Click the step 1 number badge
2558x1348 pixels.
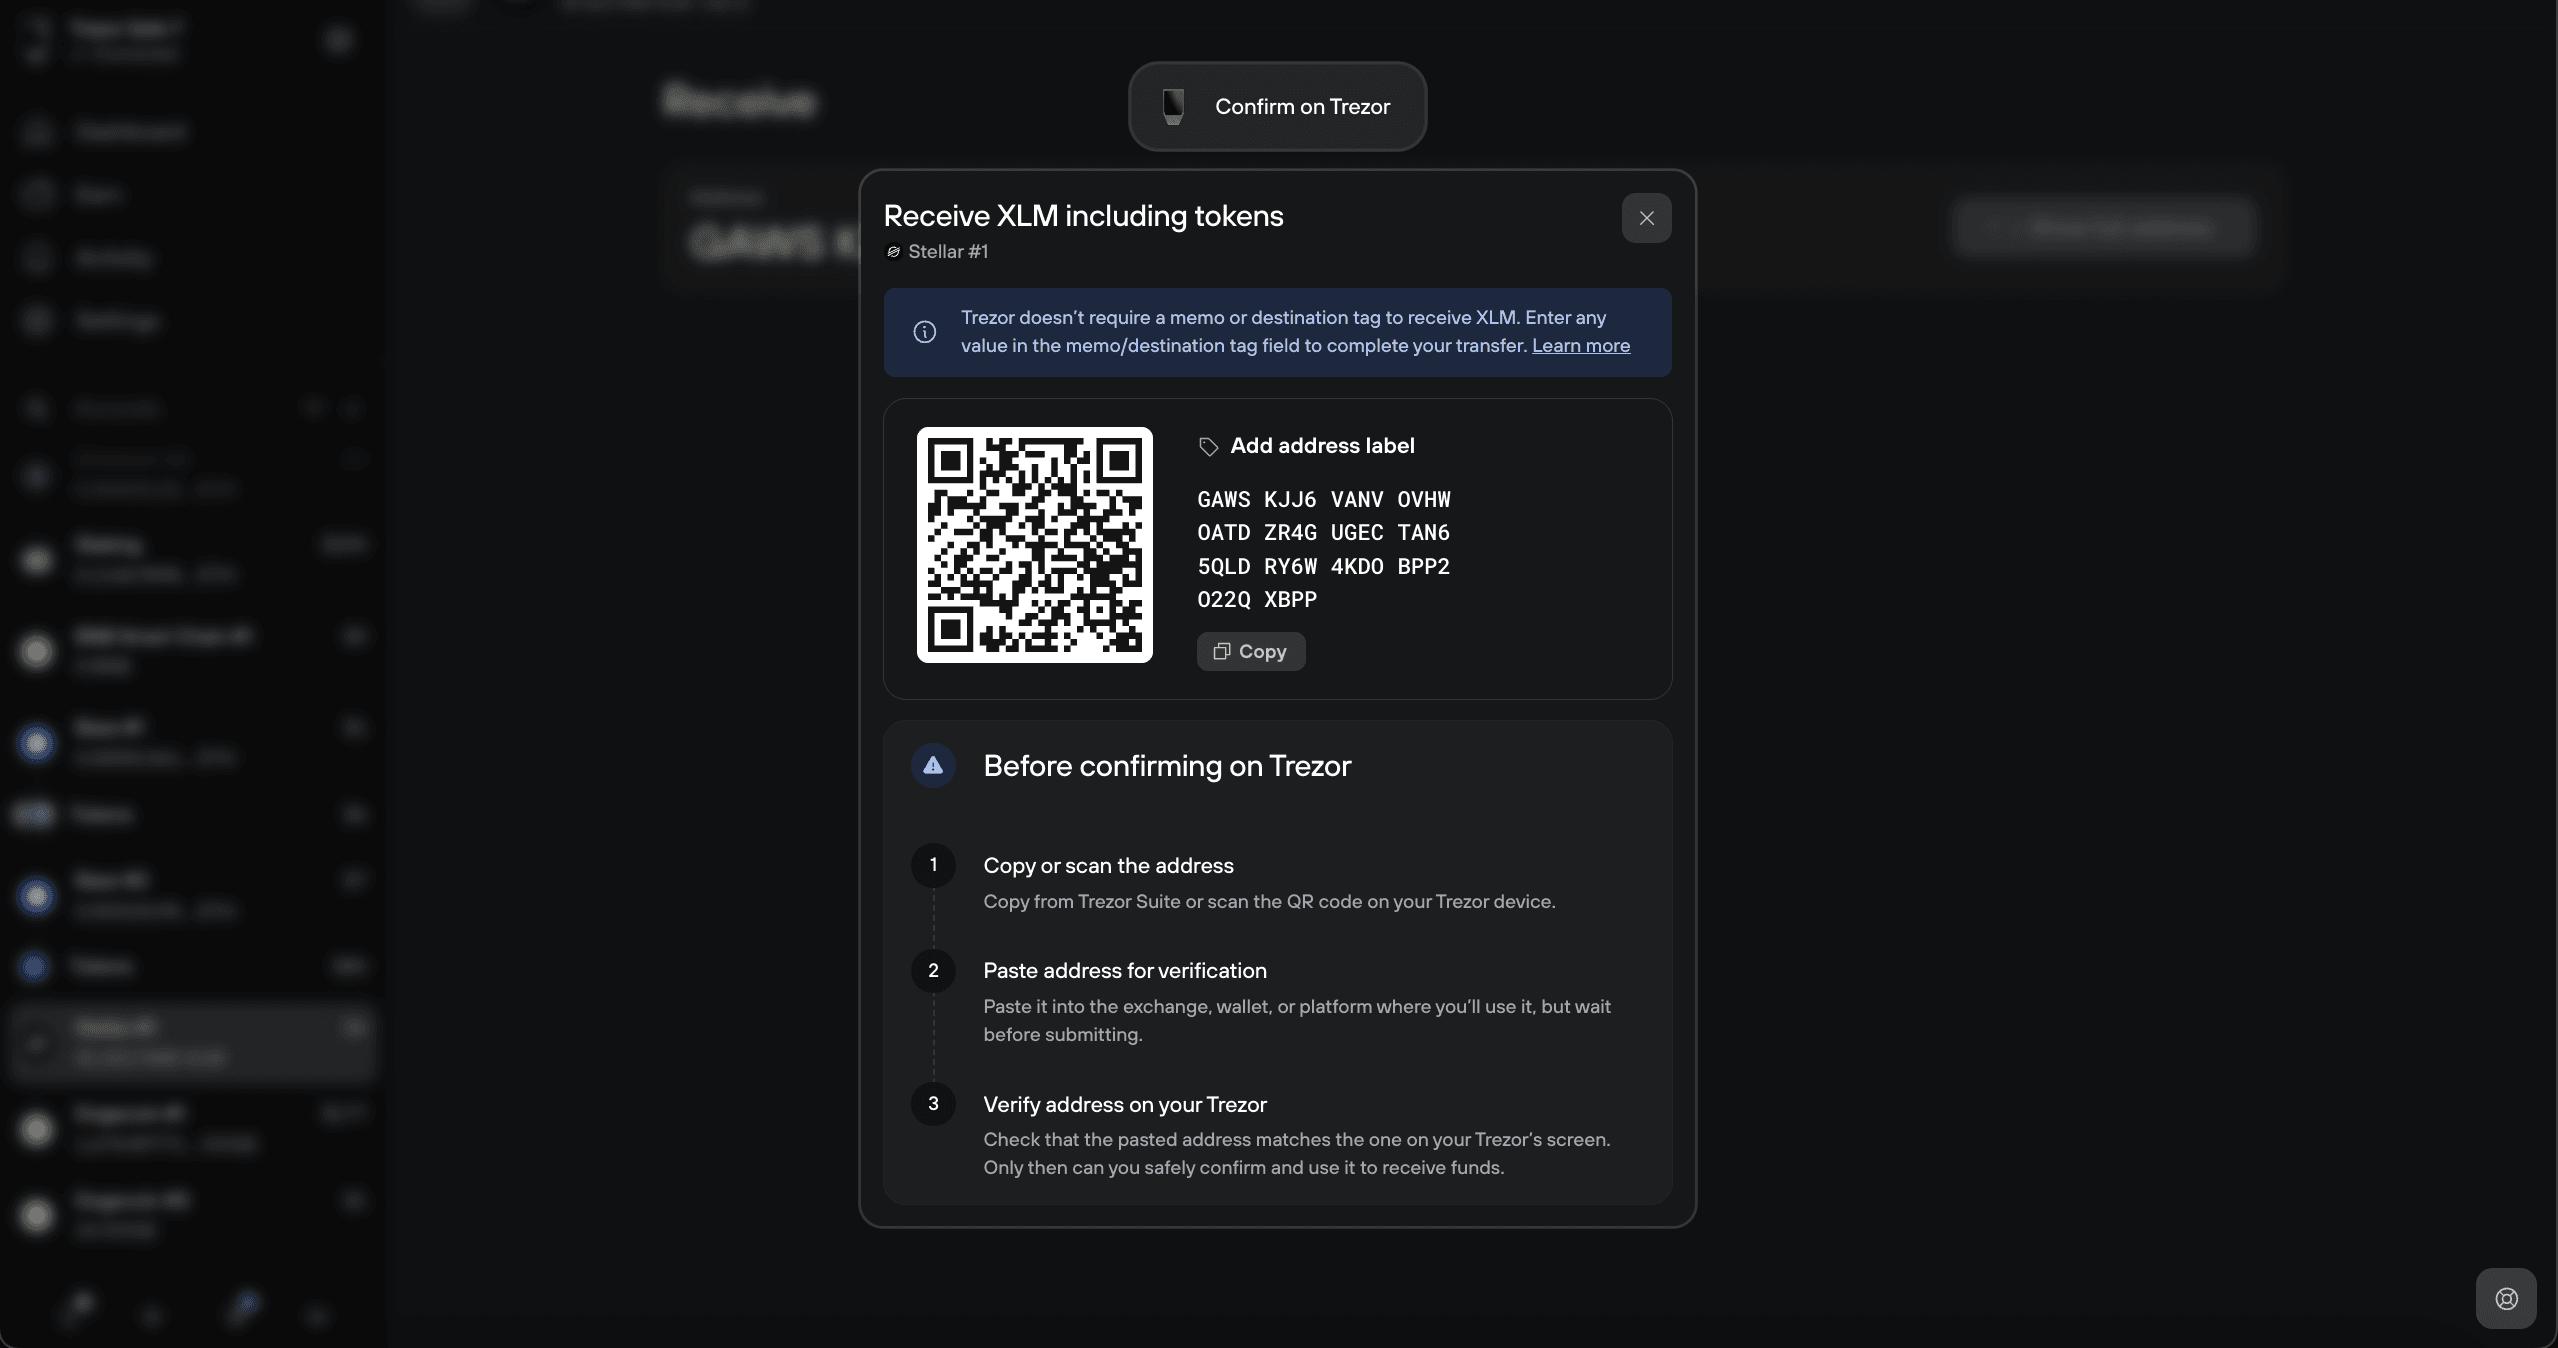click(933, 865)
